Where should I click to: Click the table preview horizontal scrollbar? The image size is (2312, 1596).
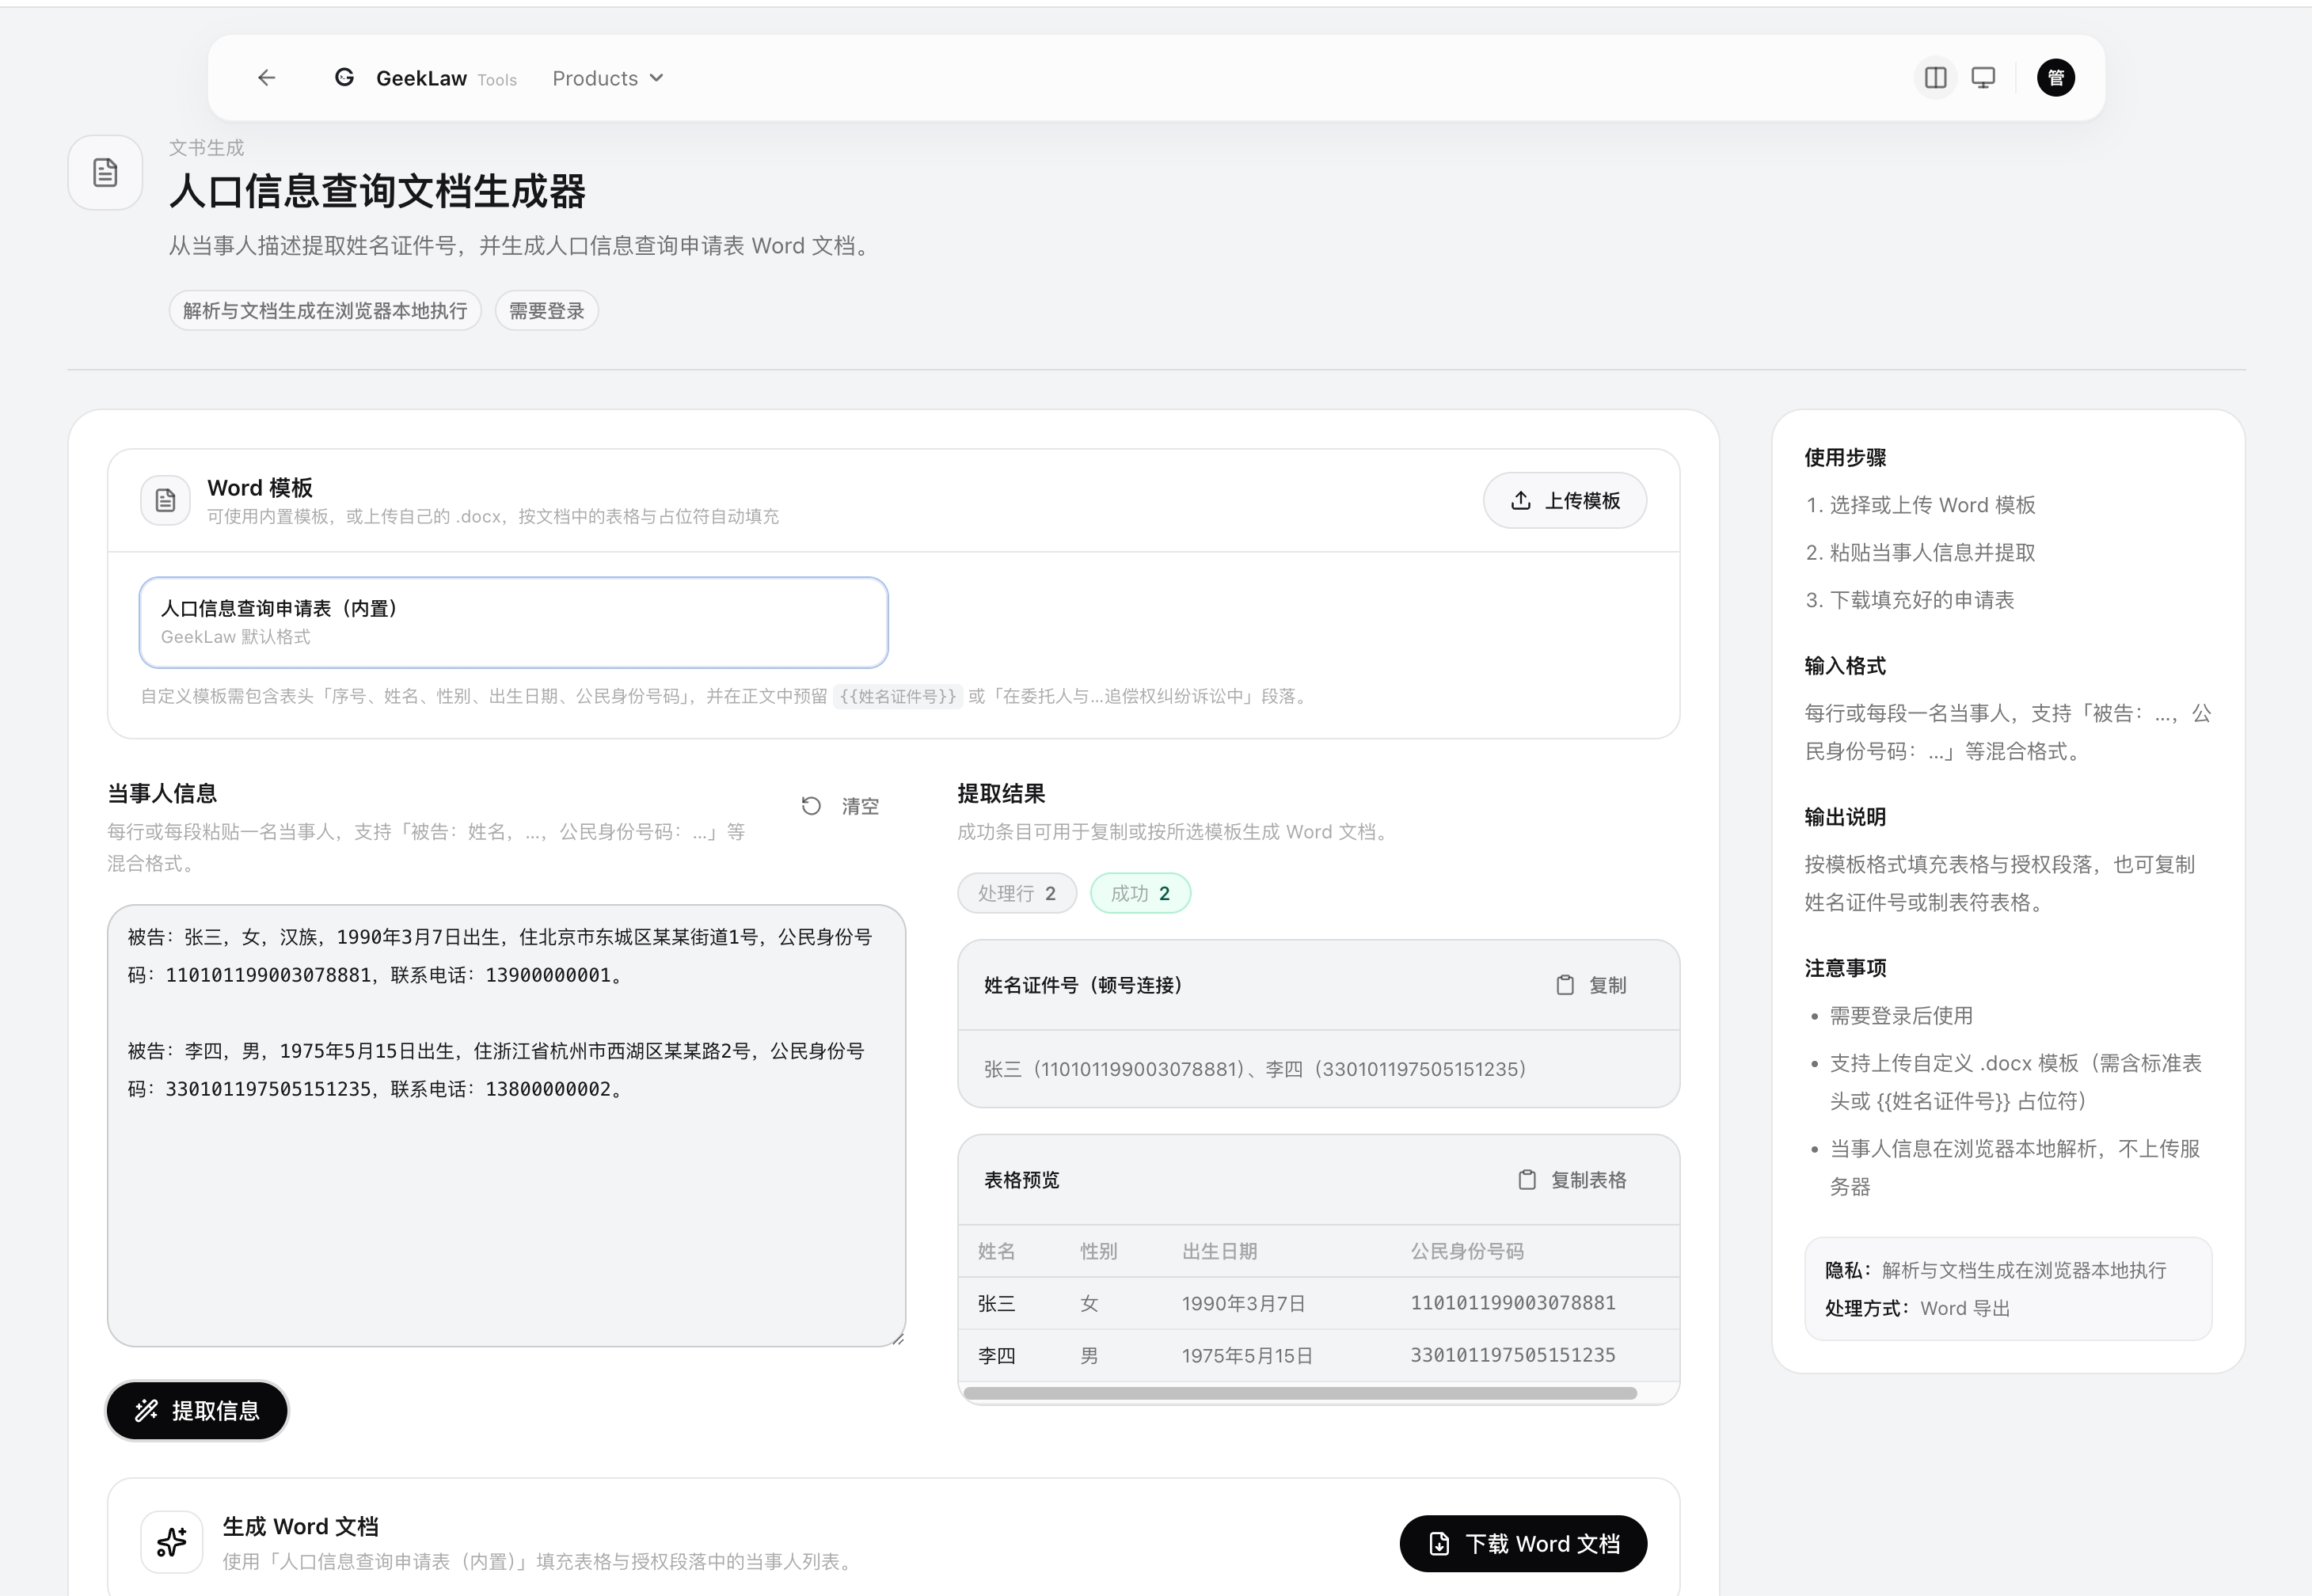tap(1300, 1393)
